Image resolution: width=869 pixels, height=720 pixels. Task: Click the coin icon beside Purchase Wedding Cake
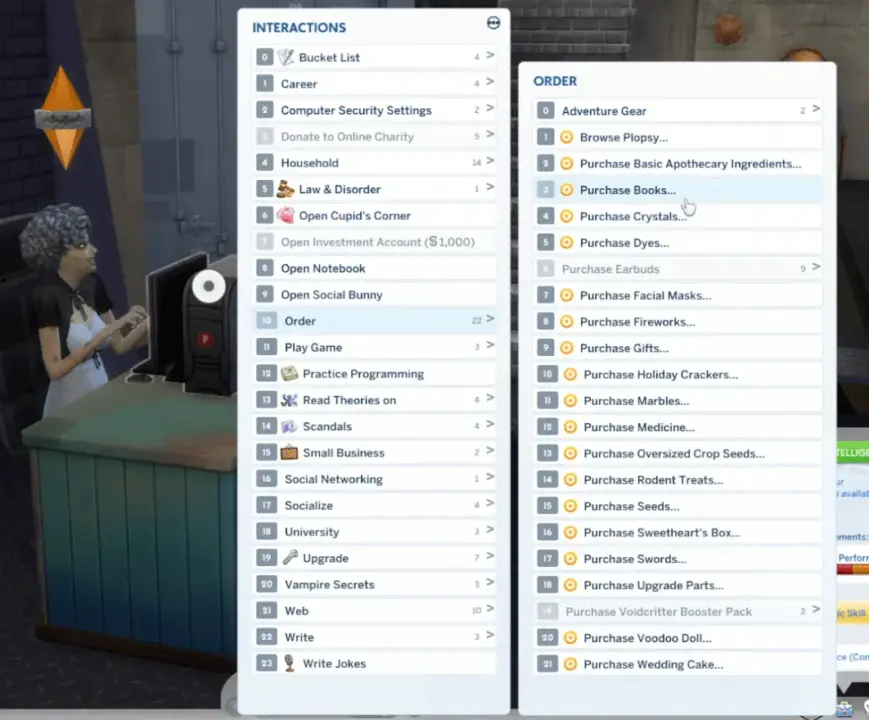tap(570, 664)
